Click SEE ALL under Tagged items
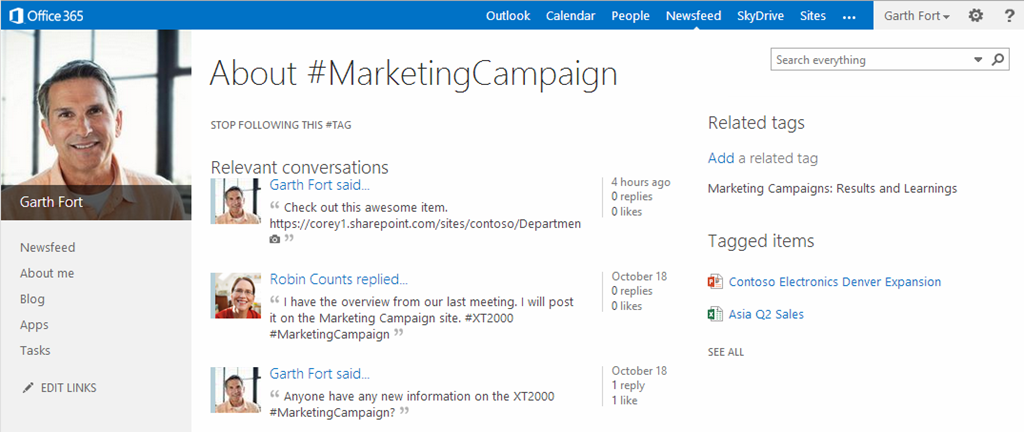The image size is (1024, 432). click(726, 352)
